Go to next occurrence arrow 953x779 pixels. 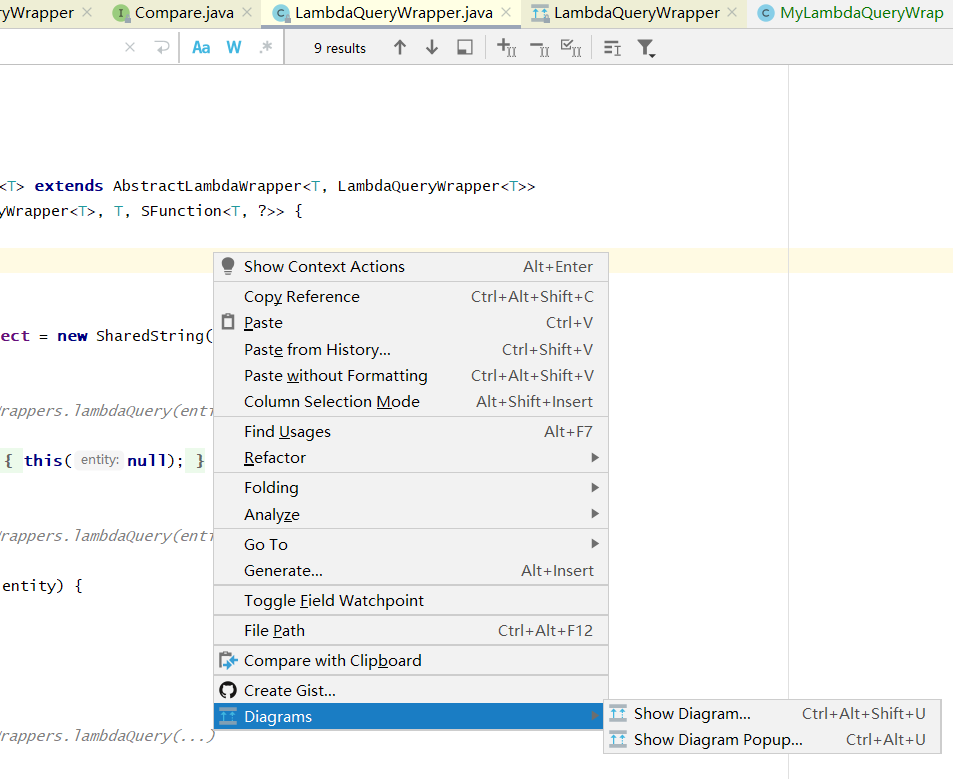pyautogui.click(x=432, y=47)
